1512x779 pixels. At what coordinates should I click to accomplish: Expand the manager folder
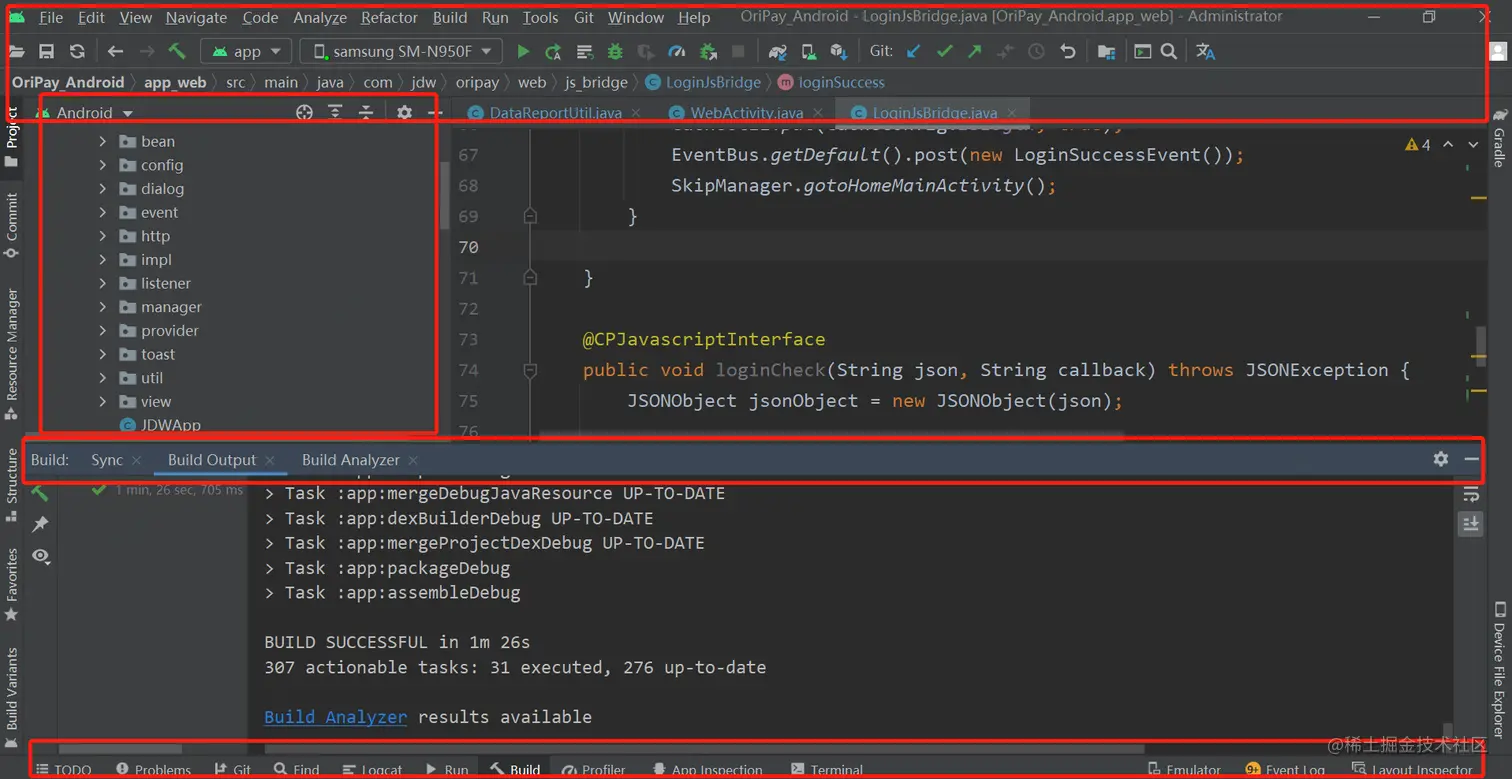coord(102,307)
